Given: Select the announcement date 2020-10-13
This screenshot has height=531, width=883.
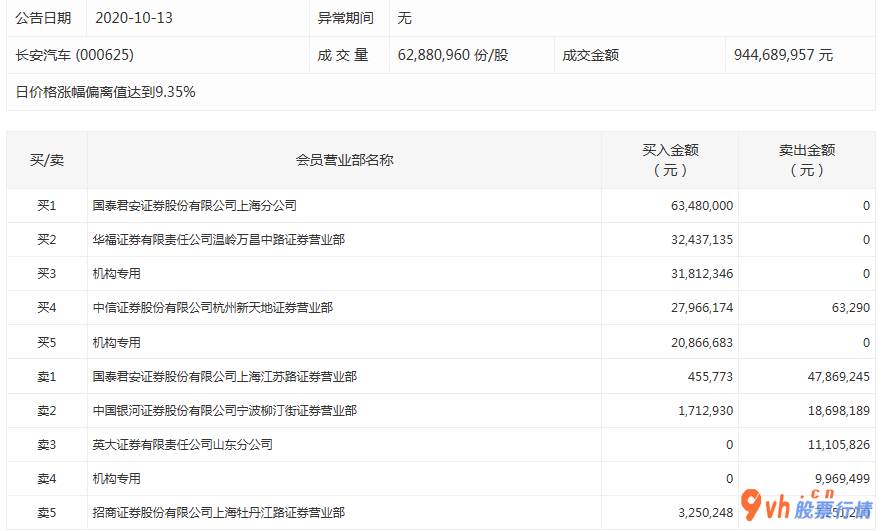Looking at the screenshot, I should coord(134,18).
